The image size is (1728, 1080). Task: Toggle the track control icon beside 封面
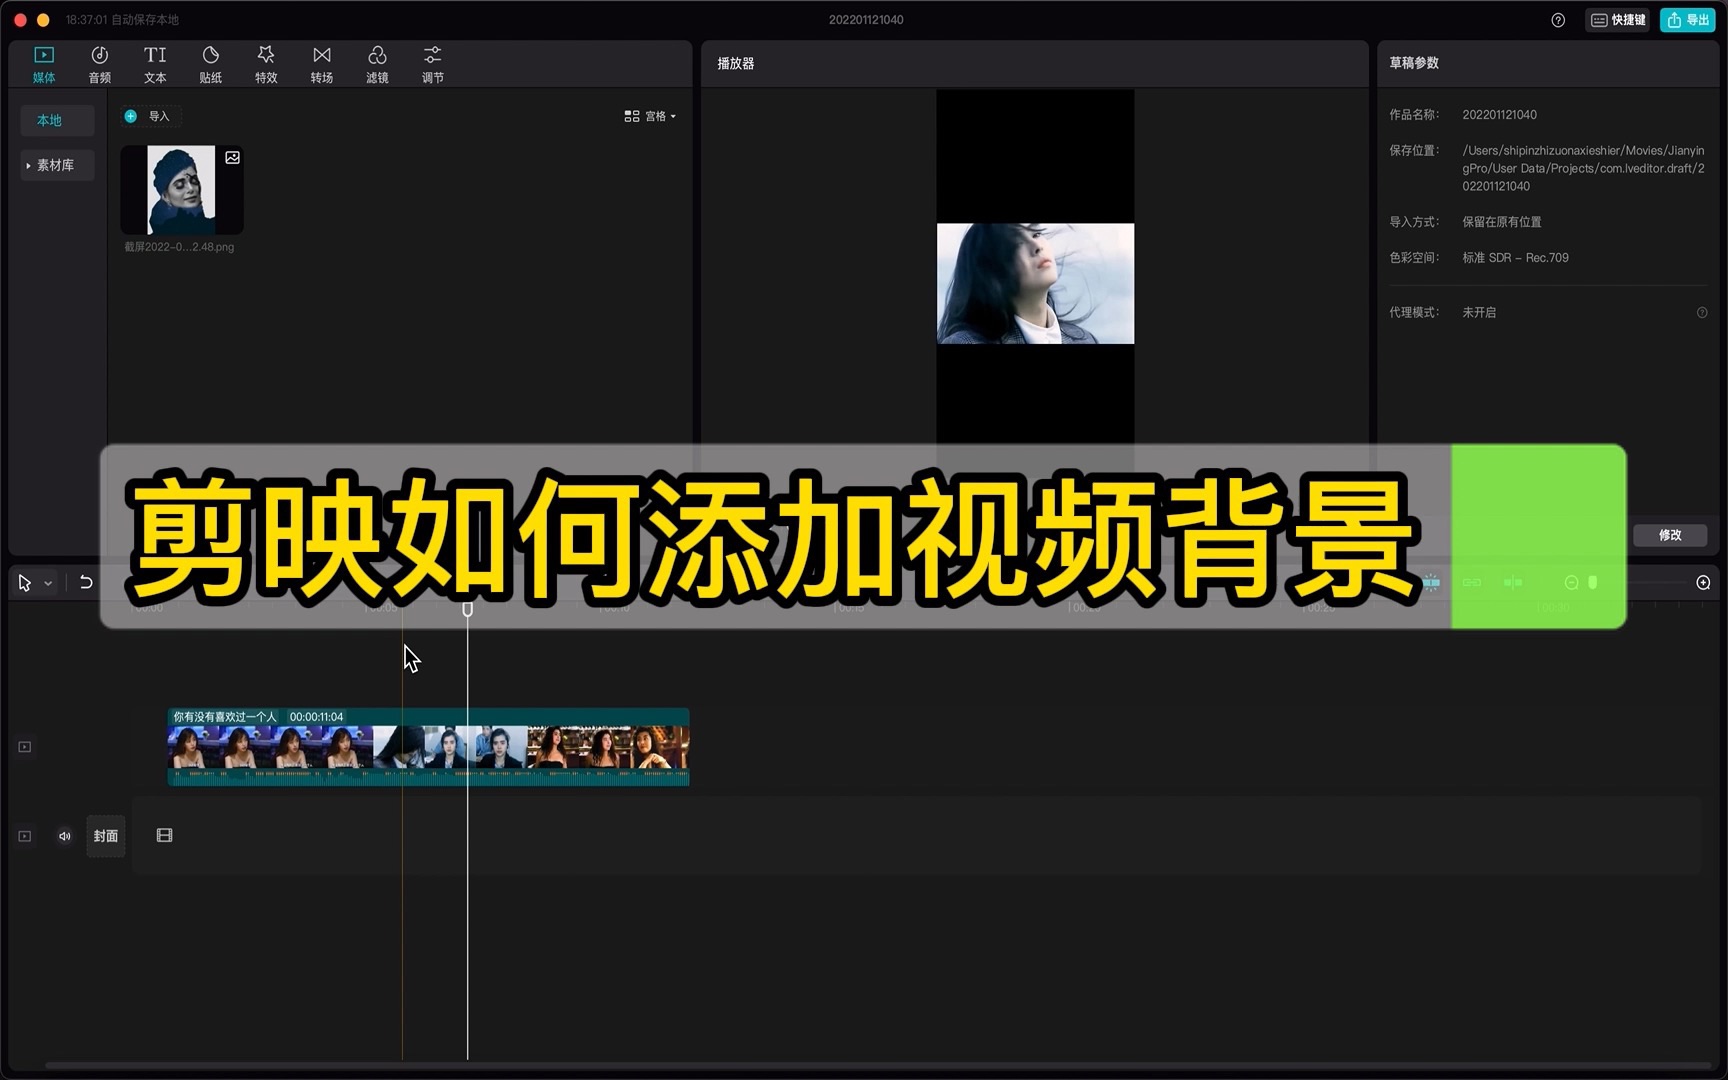click(23, 836)
